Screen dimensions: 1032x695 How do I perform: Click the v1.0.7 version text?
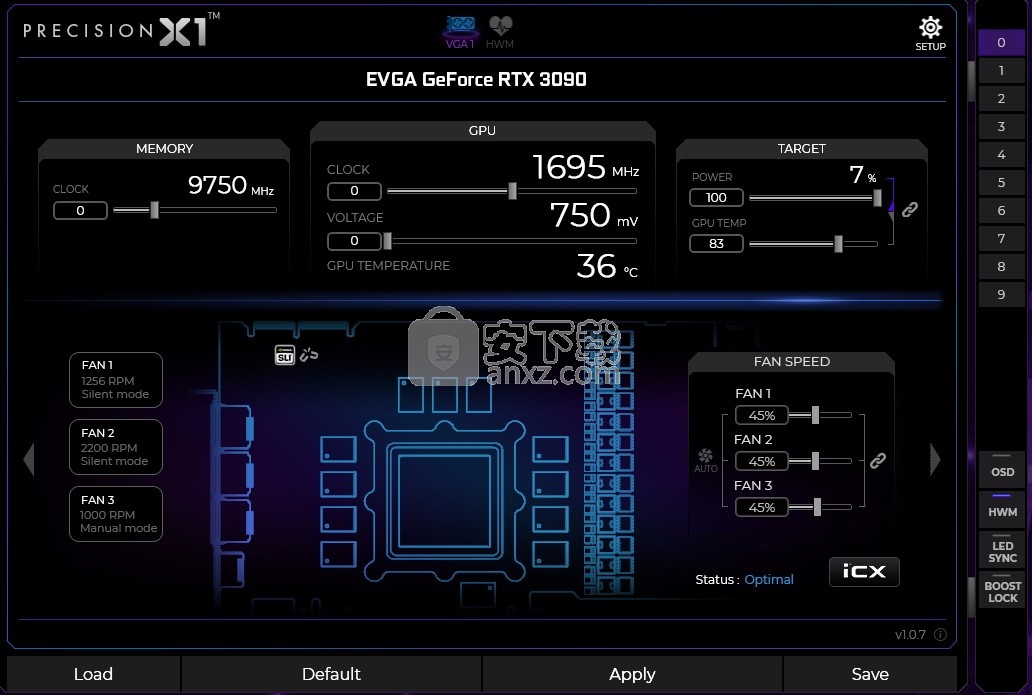pos(910,634)
